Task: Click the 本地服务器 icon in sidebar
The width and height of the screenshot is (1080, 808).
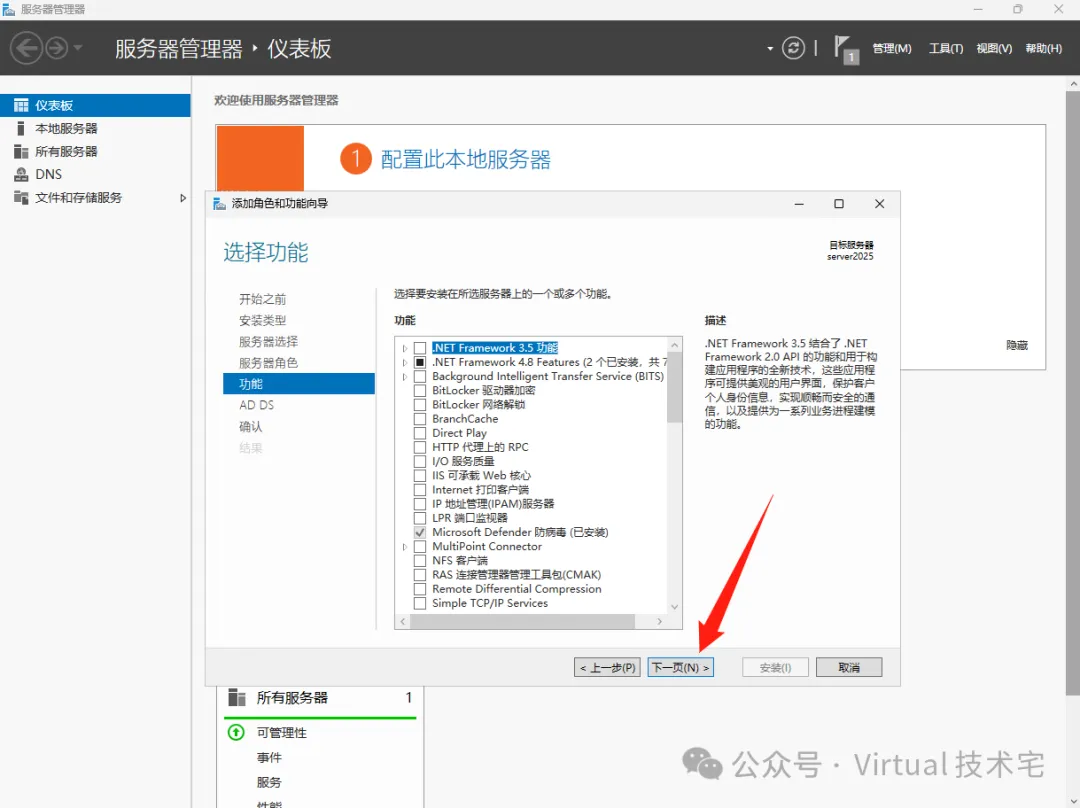Action: [x=21, y=128]
